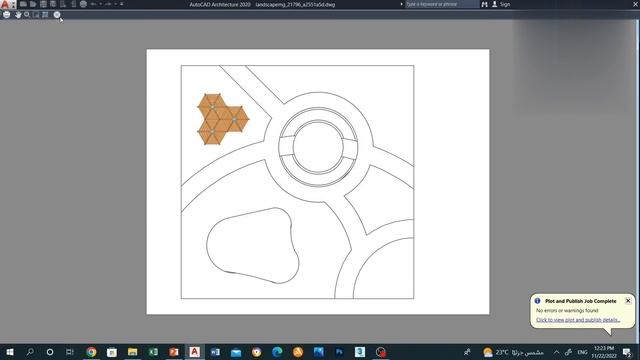Click the Sign In user icon
The image size is (640, 360).
[x=494, y=4]
